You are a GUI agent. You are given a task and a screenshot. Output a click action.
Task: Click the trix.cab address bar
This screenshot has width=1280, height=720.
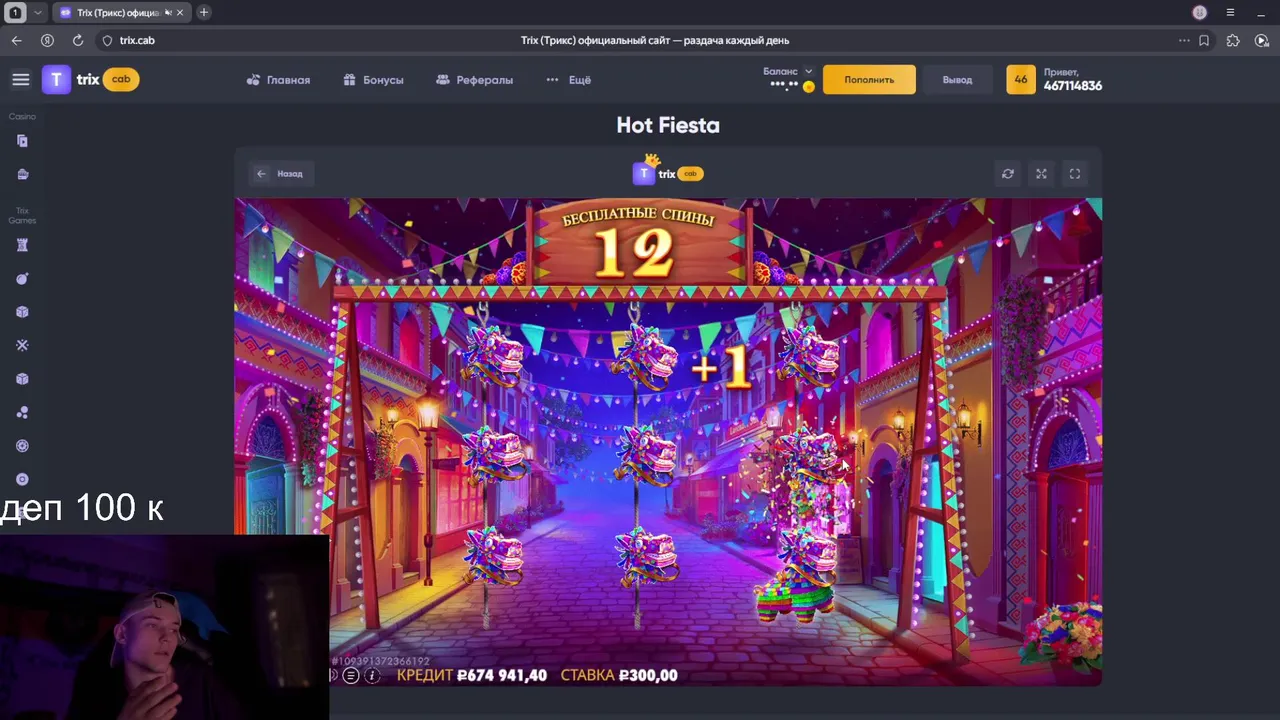click(x=137, y=41)
